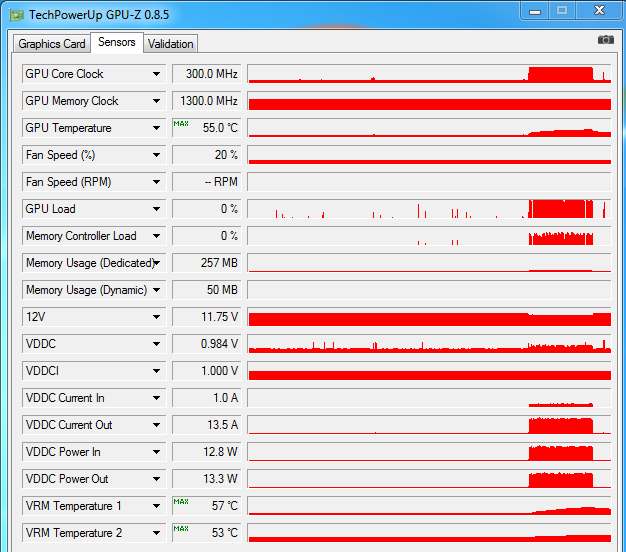Click the 0 % GPU Load value

click(207, 209)
